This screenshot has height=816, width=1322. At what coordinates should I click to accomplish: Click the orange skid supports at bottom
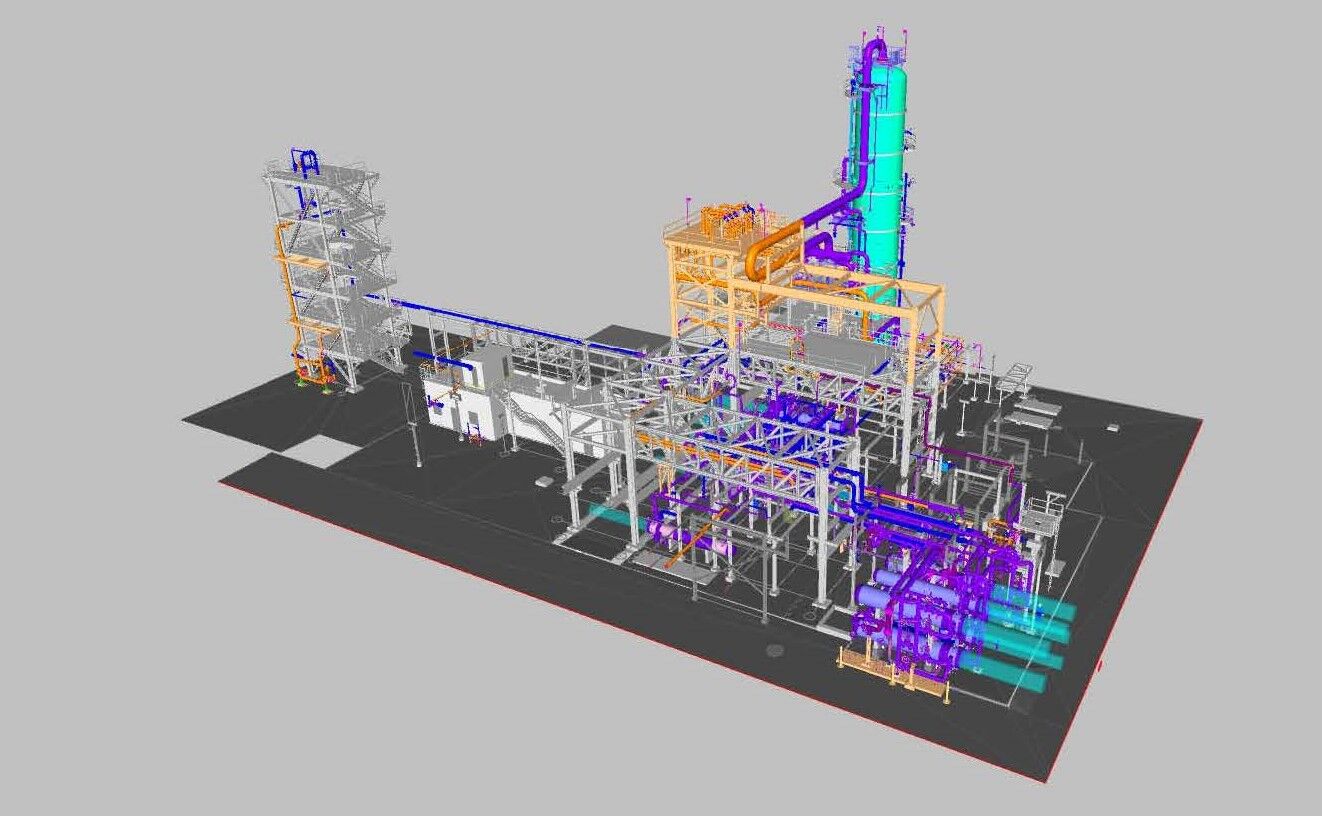pyautogui.click(x=865, y=663)
